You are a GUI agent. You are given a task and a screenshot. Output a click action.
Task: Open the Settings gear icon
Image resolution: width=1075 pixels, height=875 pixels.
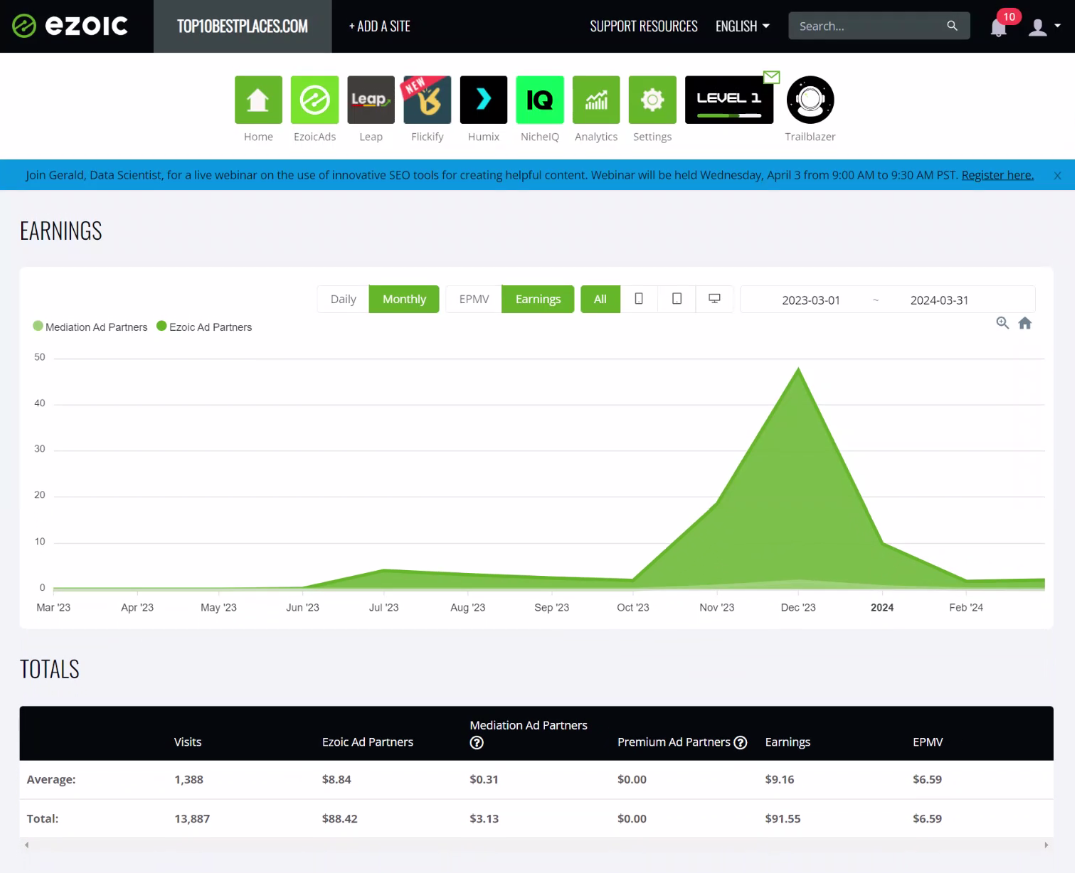[x=653, y=100]
